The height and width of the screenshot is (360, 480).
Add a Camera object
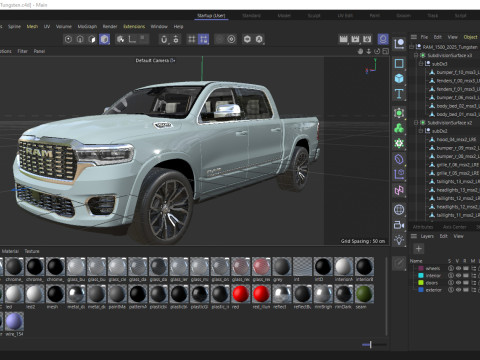399,225
